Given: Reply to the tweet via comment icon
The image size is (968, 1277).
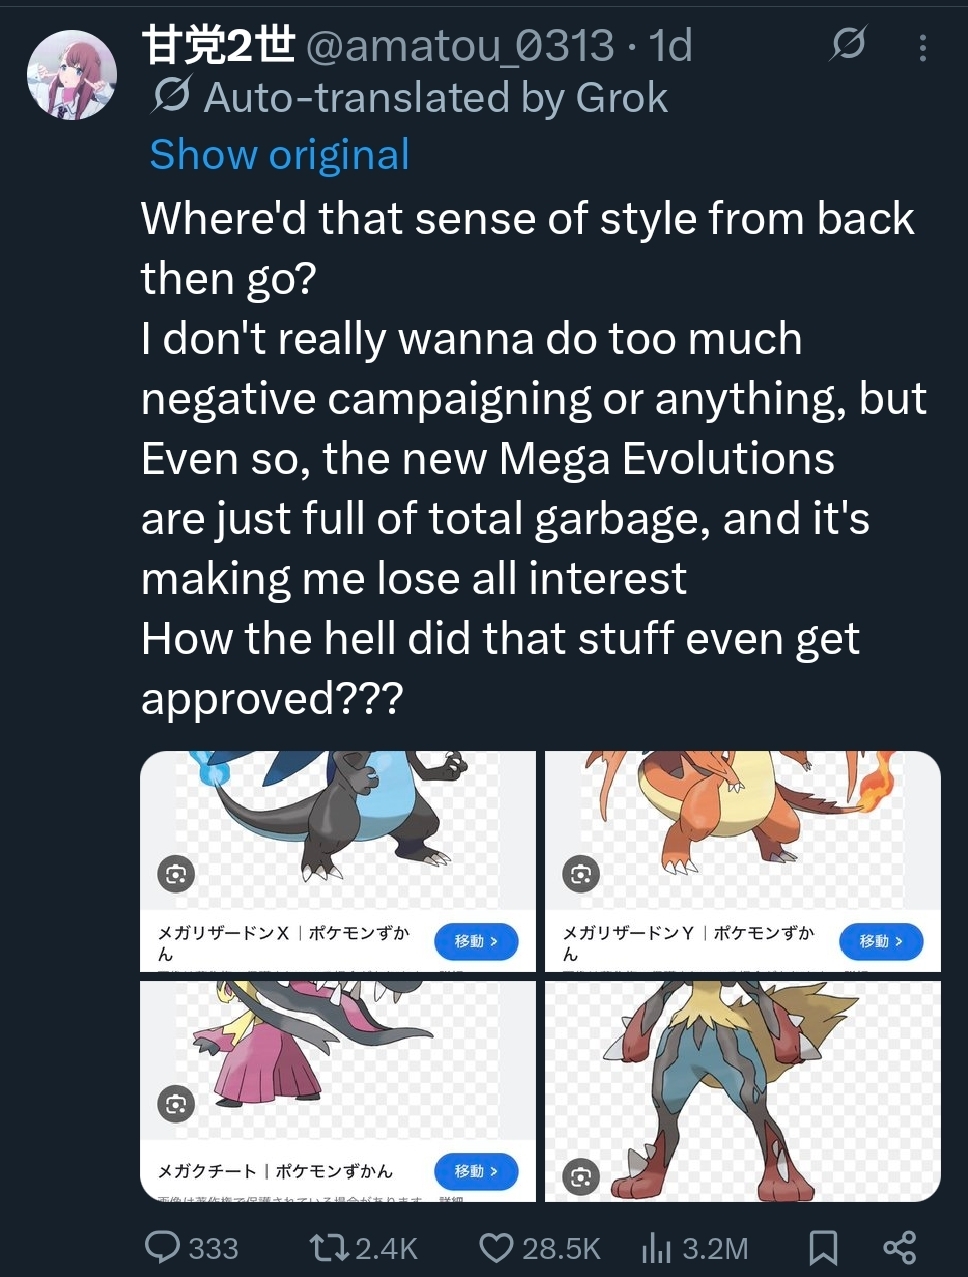Looking at the screenshot, I should coord(163,1247).
